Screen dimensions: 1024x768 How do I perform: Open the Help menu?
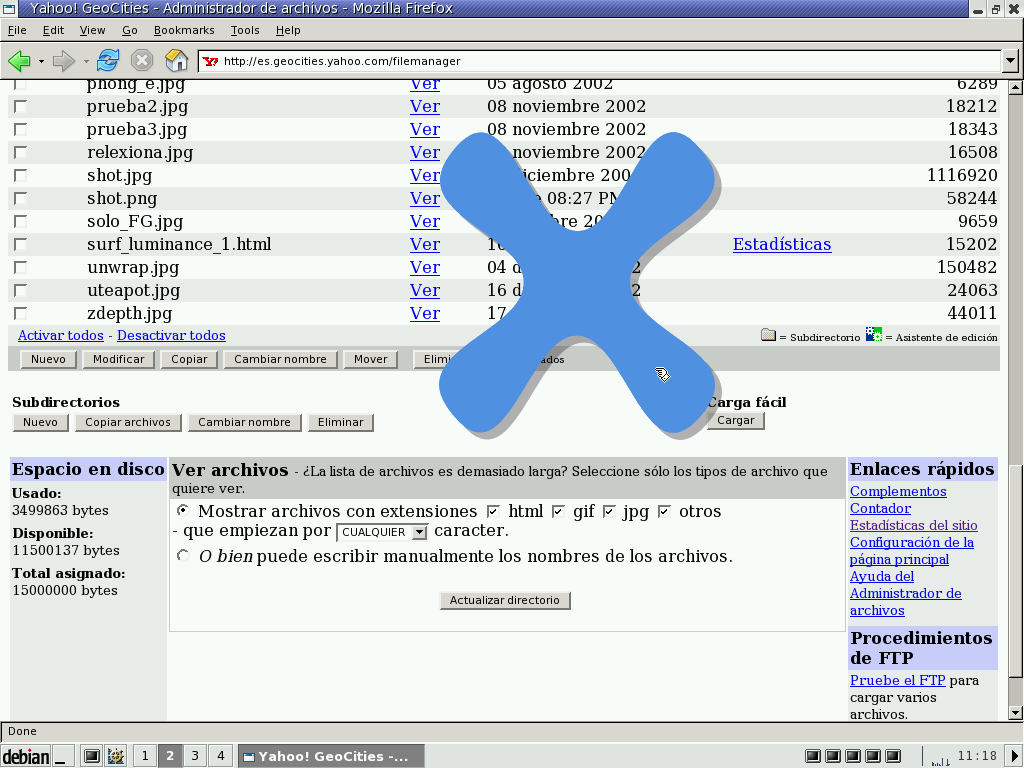pos(288,30)
